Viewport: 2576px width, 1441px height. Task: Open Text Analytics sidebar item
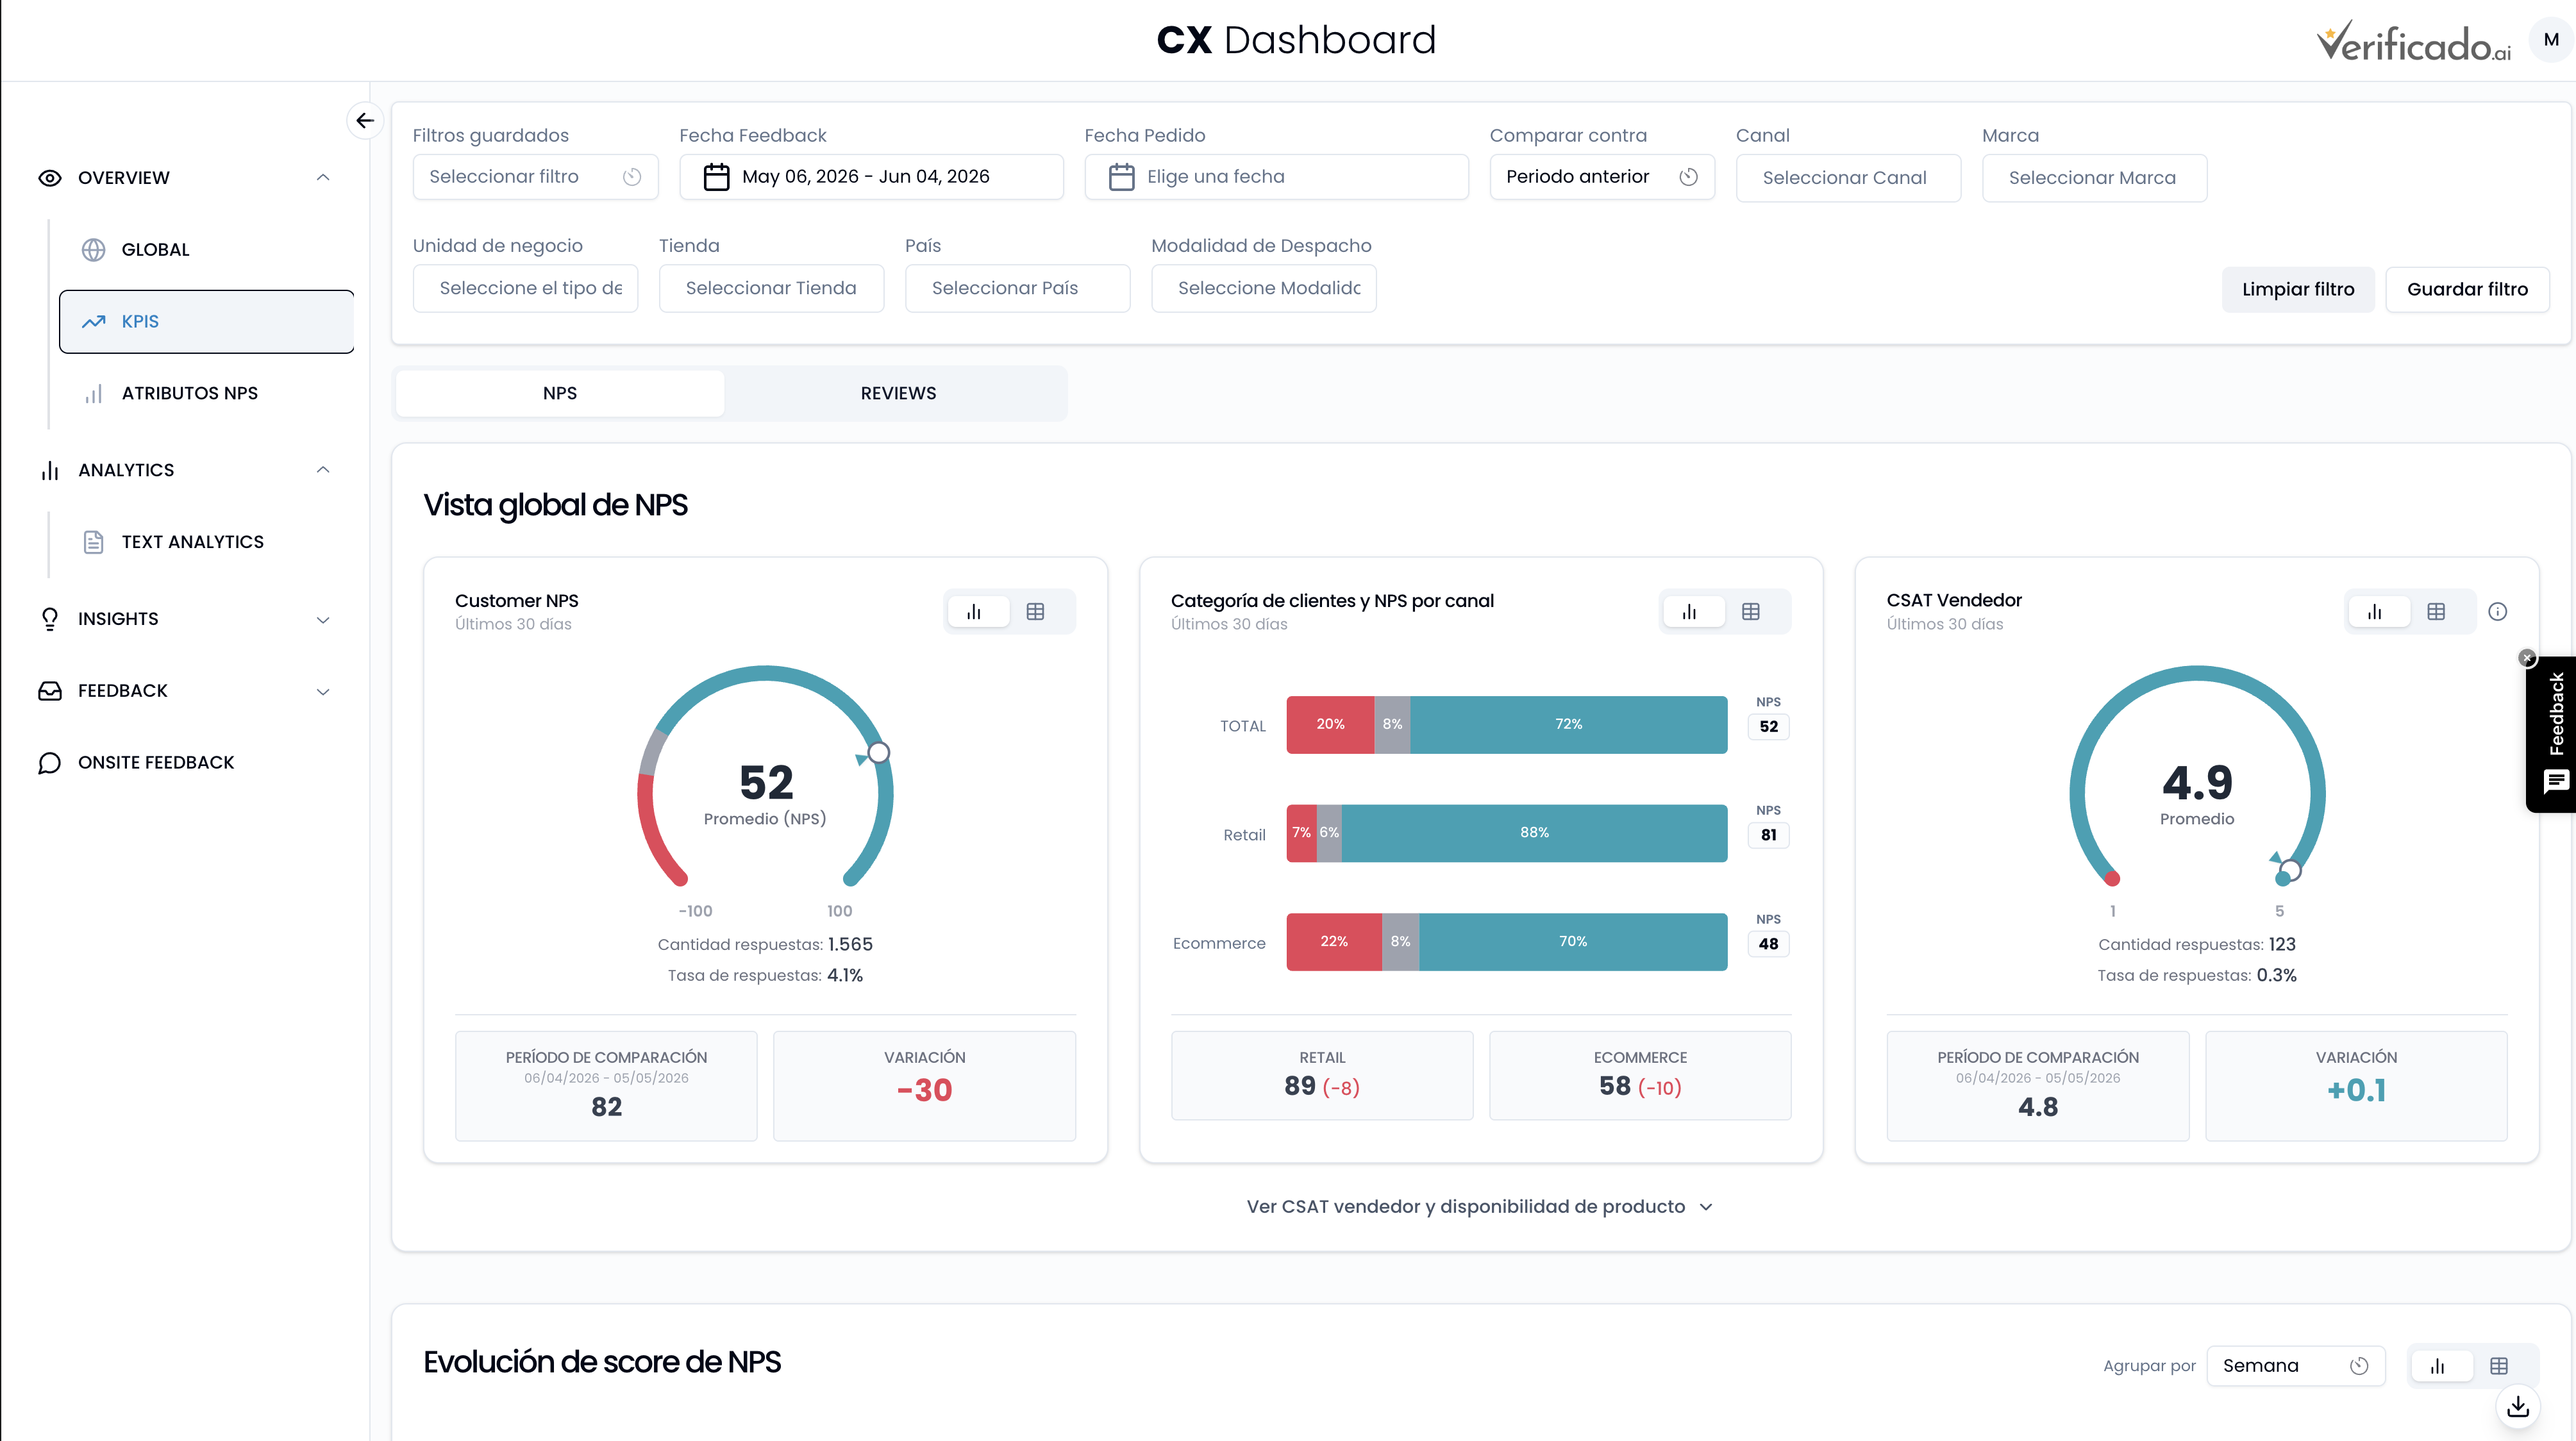coord(206,542)
